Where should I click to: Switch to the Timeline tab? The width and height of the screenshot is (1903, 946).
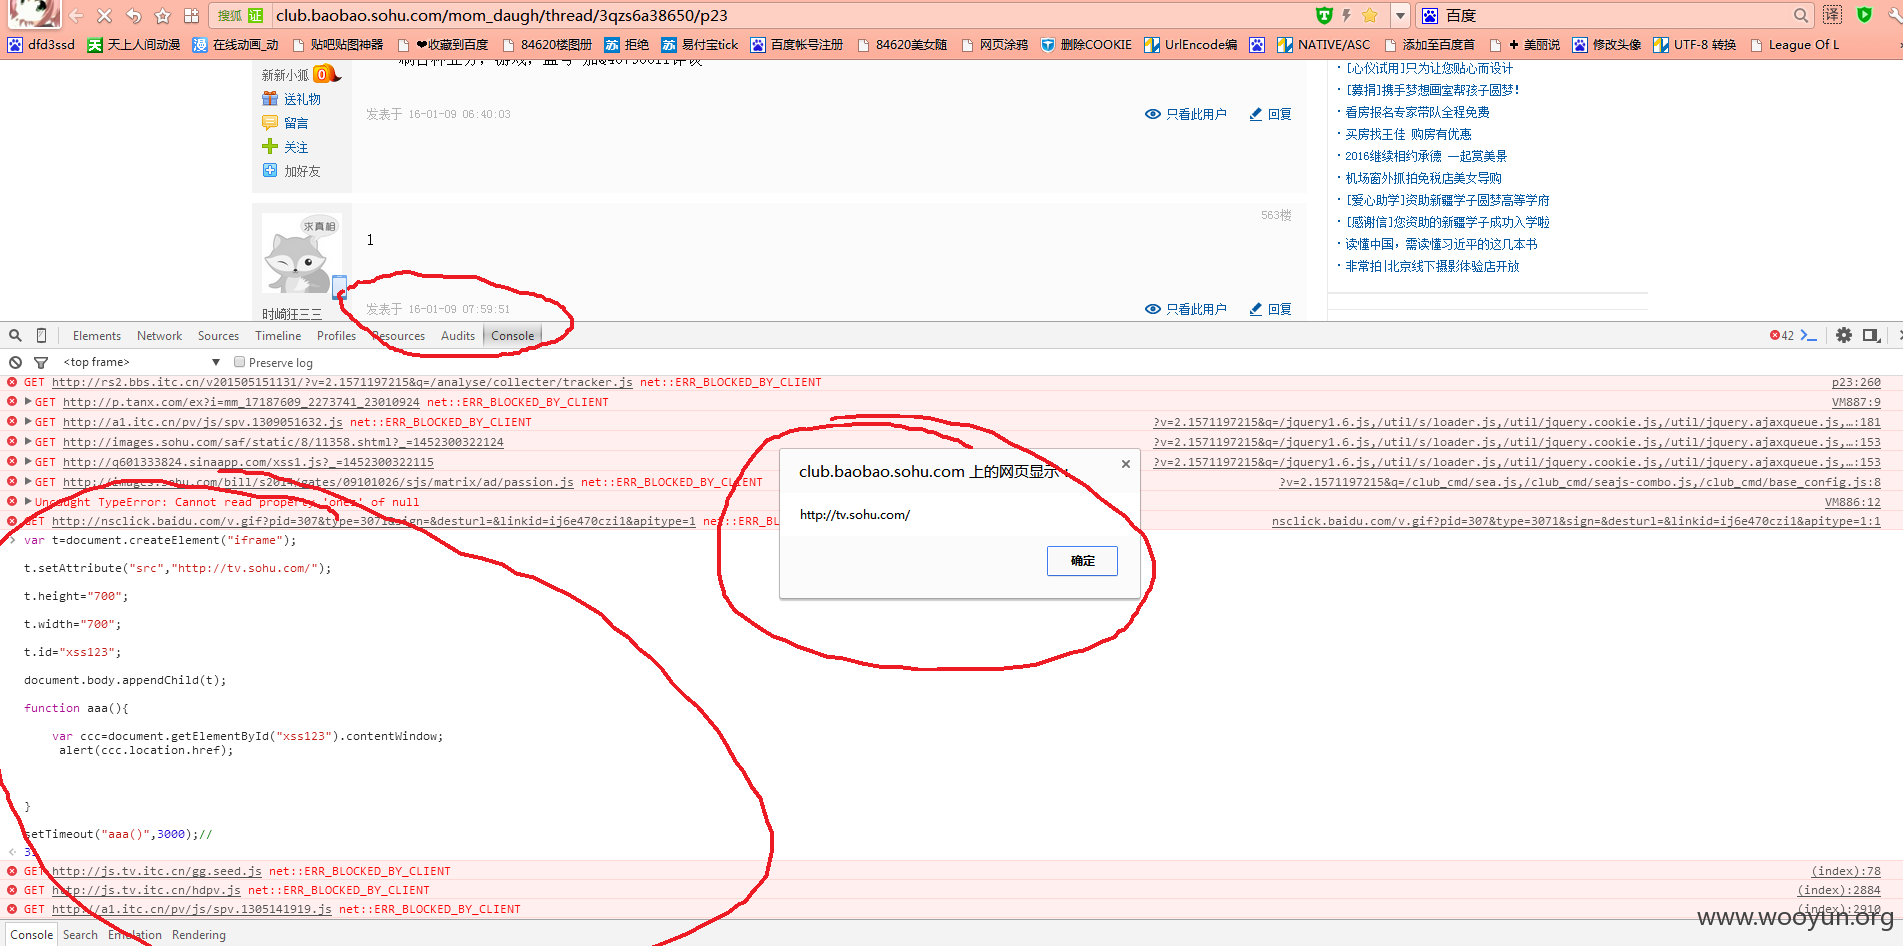click(278, 336)
